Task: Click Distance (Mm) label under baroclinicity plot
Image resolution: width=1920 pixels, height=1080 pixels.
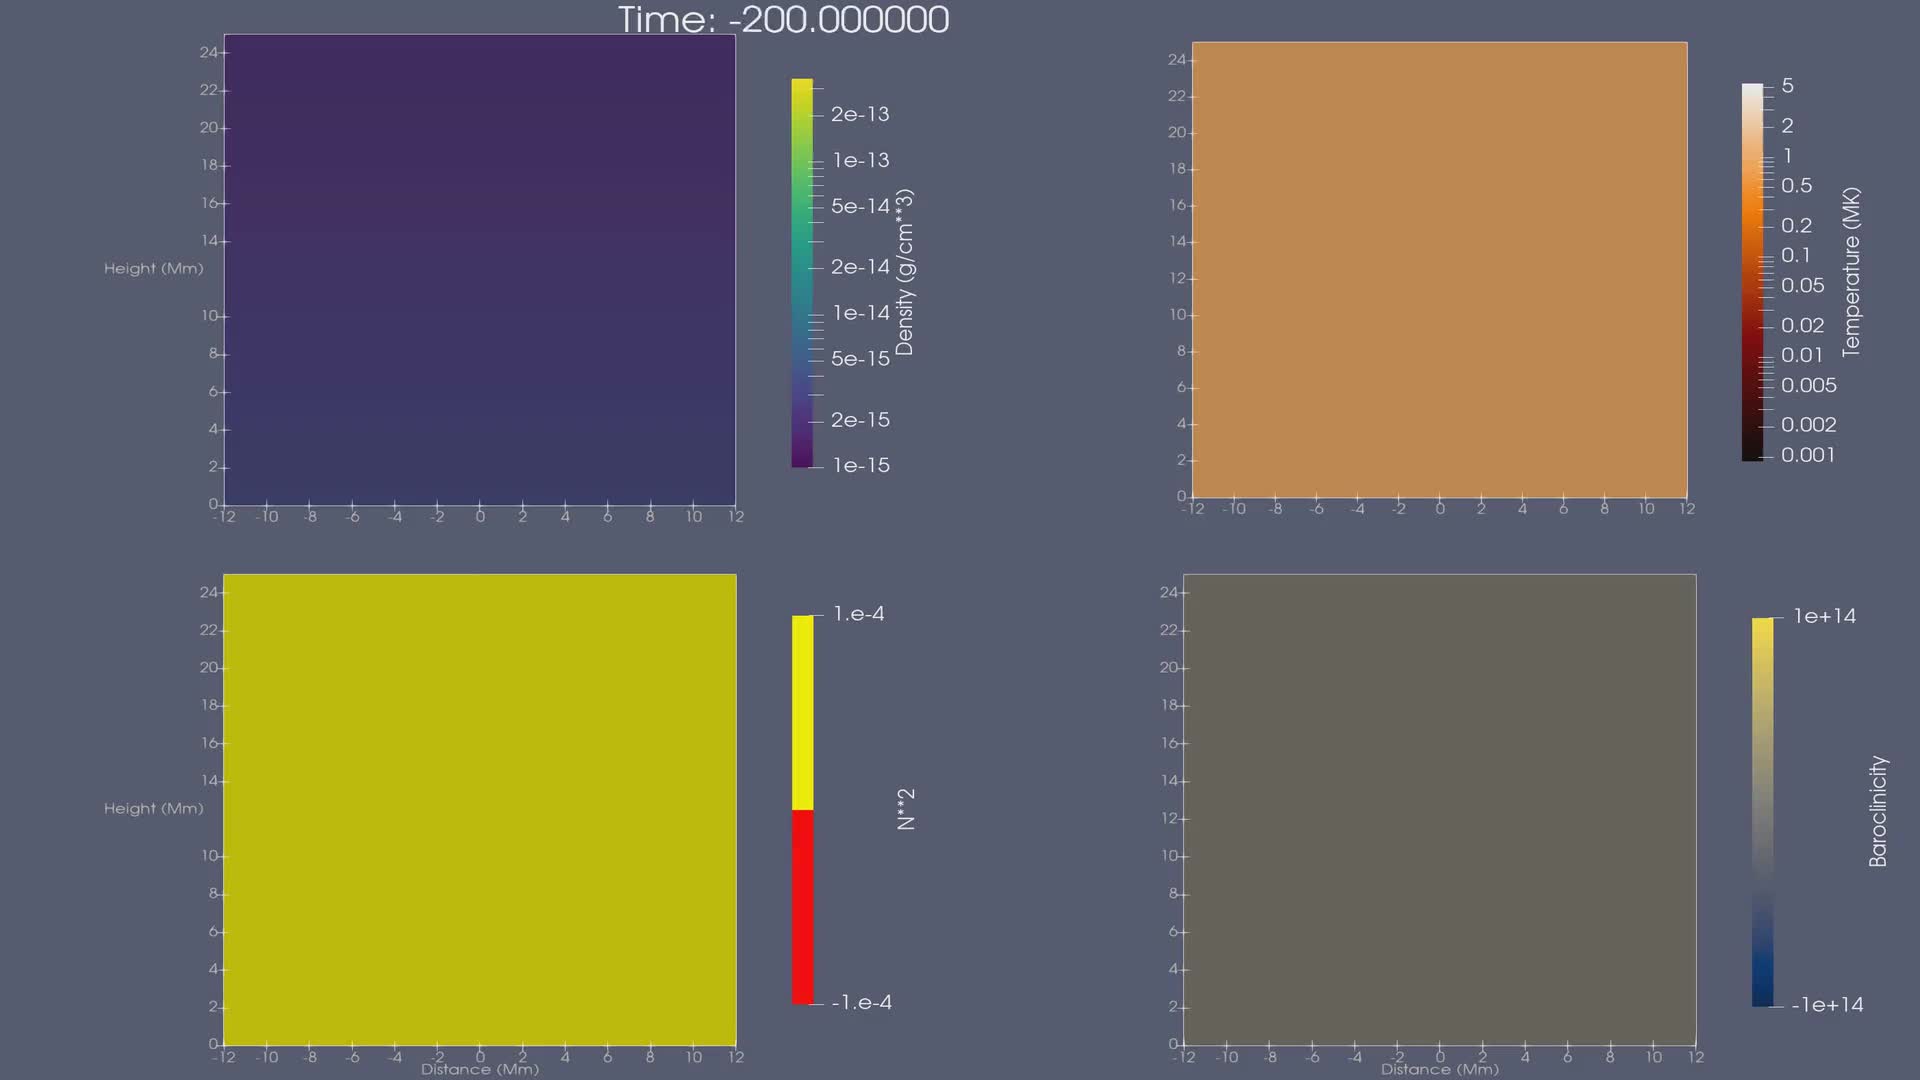Action: (x=1439, y=1070)
